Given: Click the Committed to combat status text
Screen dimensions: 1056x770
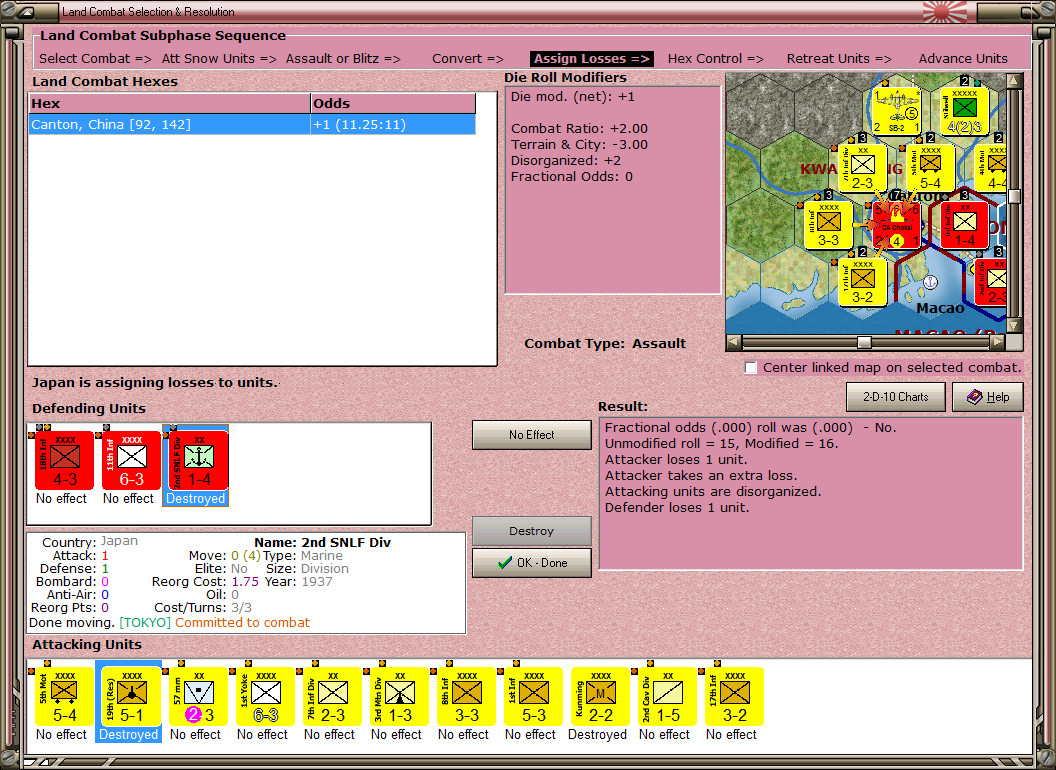Looking at the screenshot, I should click(x=242, y=622).
